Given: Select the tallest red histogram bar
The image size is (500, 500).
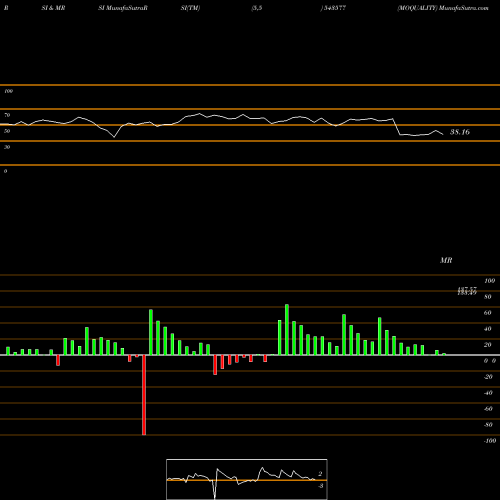Looking at the screenshot, I should click(144, 395).
